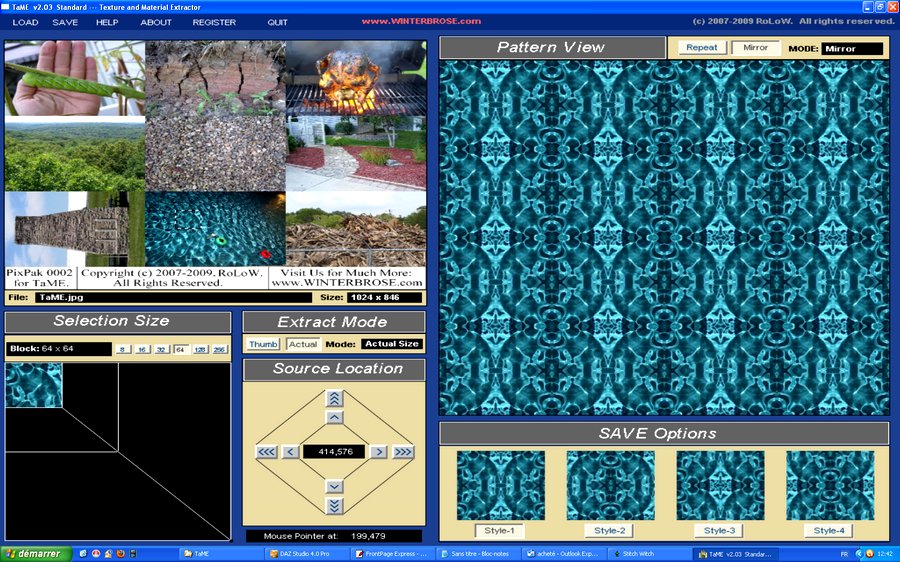This screenshot has height=562, width=900.
Task: Click the flaming grill photo in source image
Action: point(356,78)
